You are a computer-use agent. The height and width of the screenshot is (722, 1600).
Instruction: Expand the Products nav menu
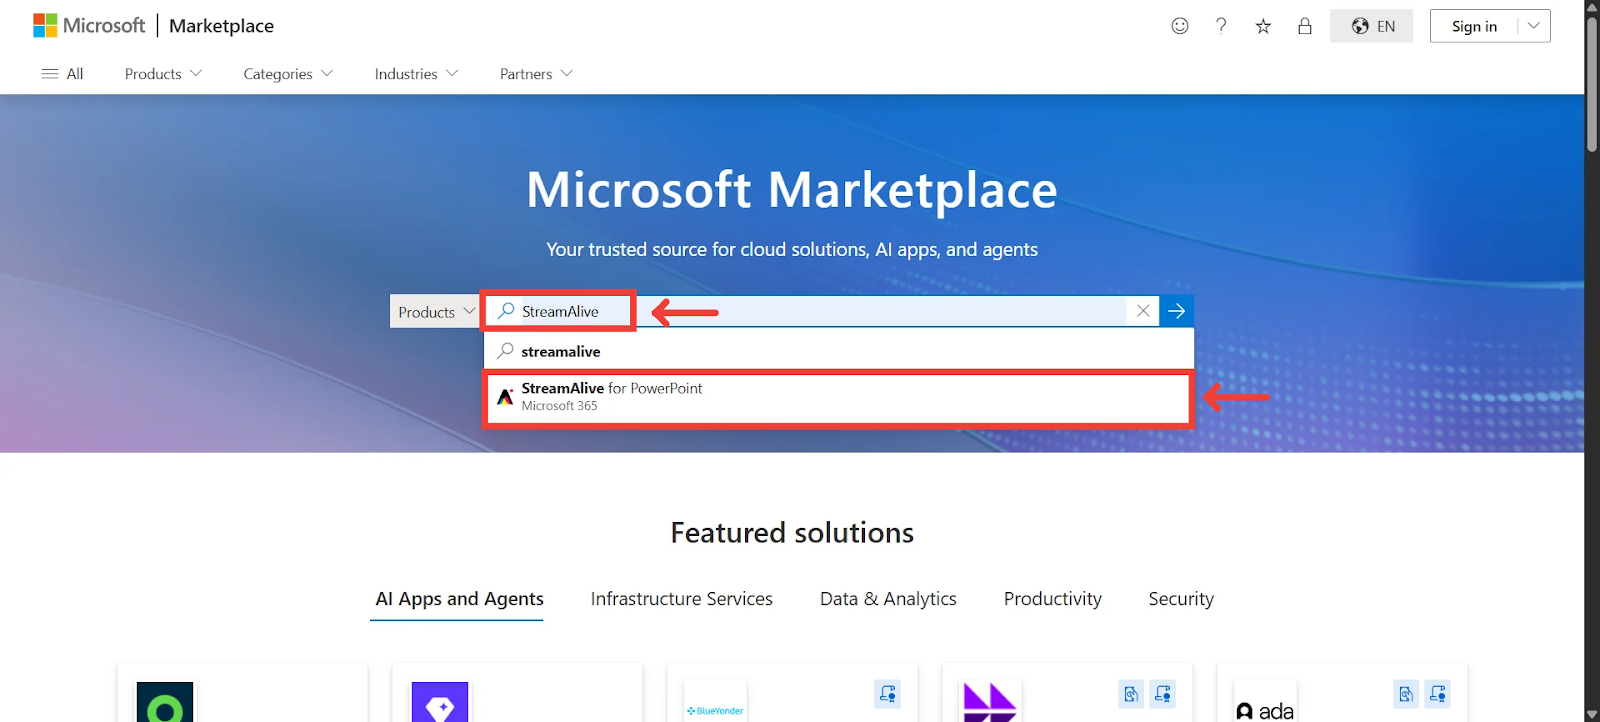pyautogui.click(x=163, y=74)
